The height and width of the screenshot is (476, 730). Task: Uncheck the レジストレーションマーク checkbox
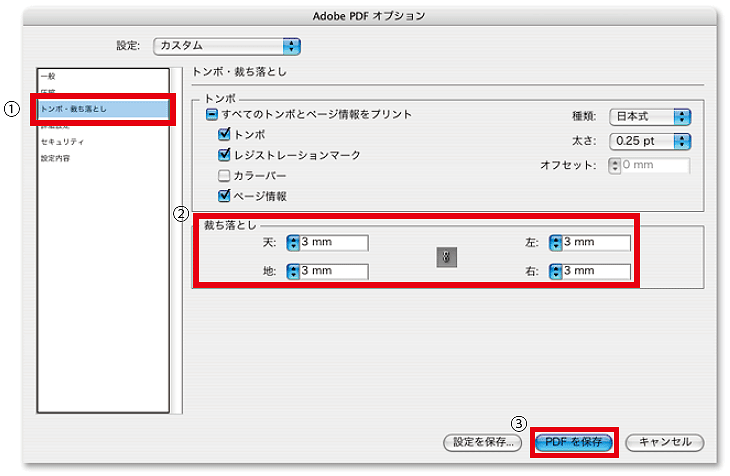(x=224, y=155)
